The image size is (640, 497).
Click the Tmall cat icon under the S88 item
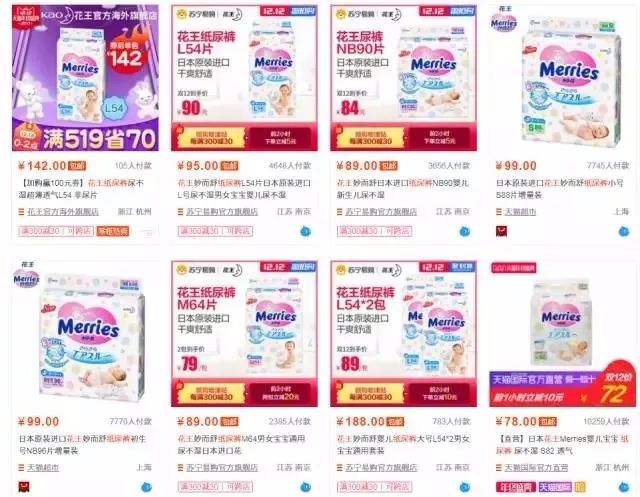[501, 232]
